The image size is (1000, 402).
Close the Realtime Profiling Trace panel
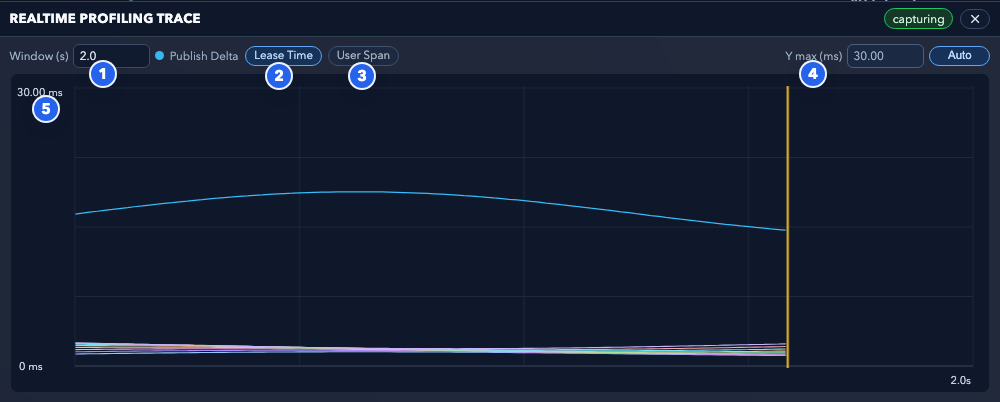click(x=974, y=19)
